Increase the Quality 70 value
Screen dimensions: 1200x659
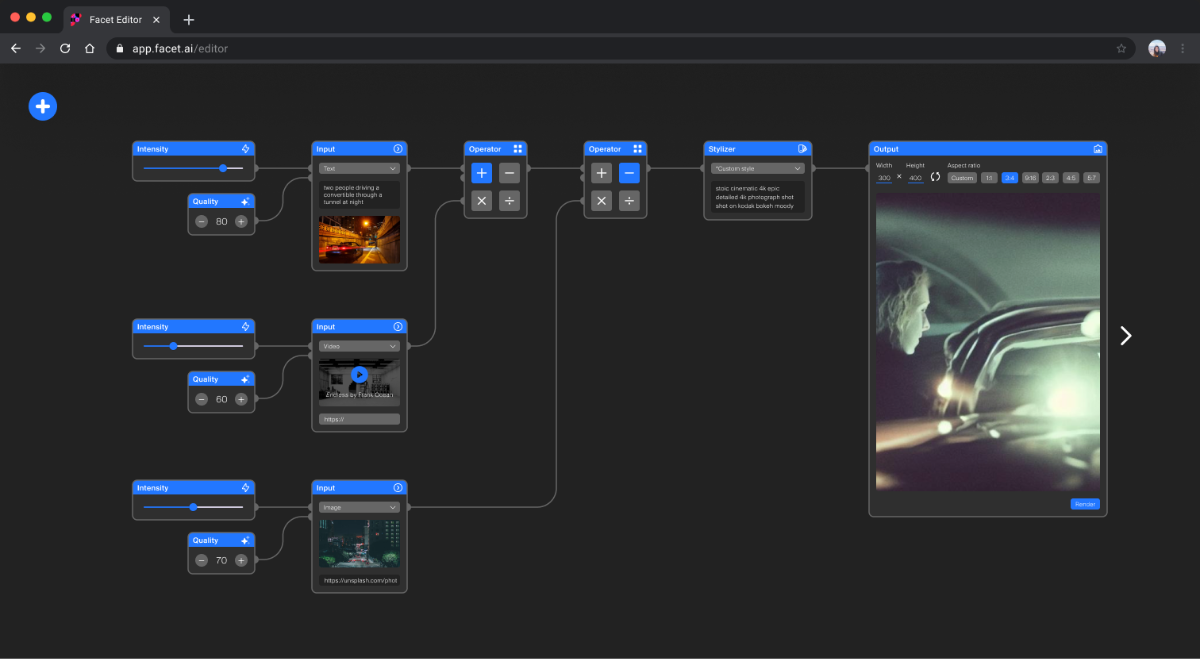coord(241,560)
